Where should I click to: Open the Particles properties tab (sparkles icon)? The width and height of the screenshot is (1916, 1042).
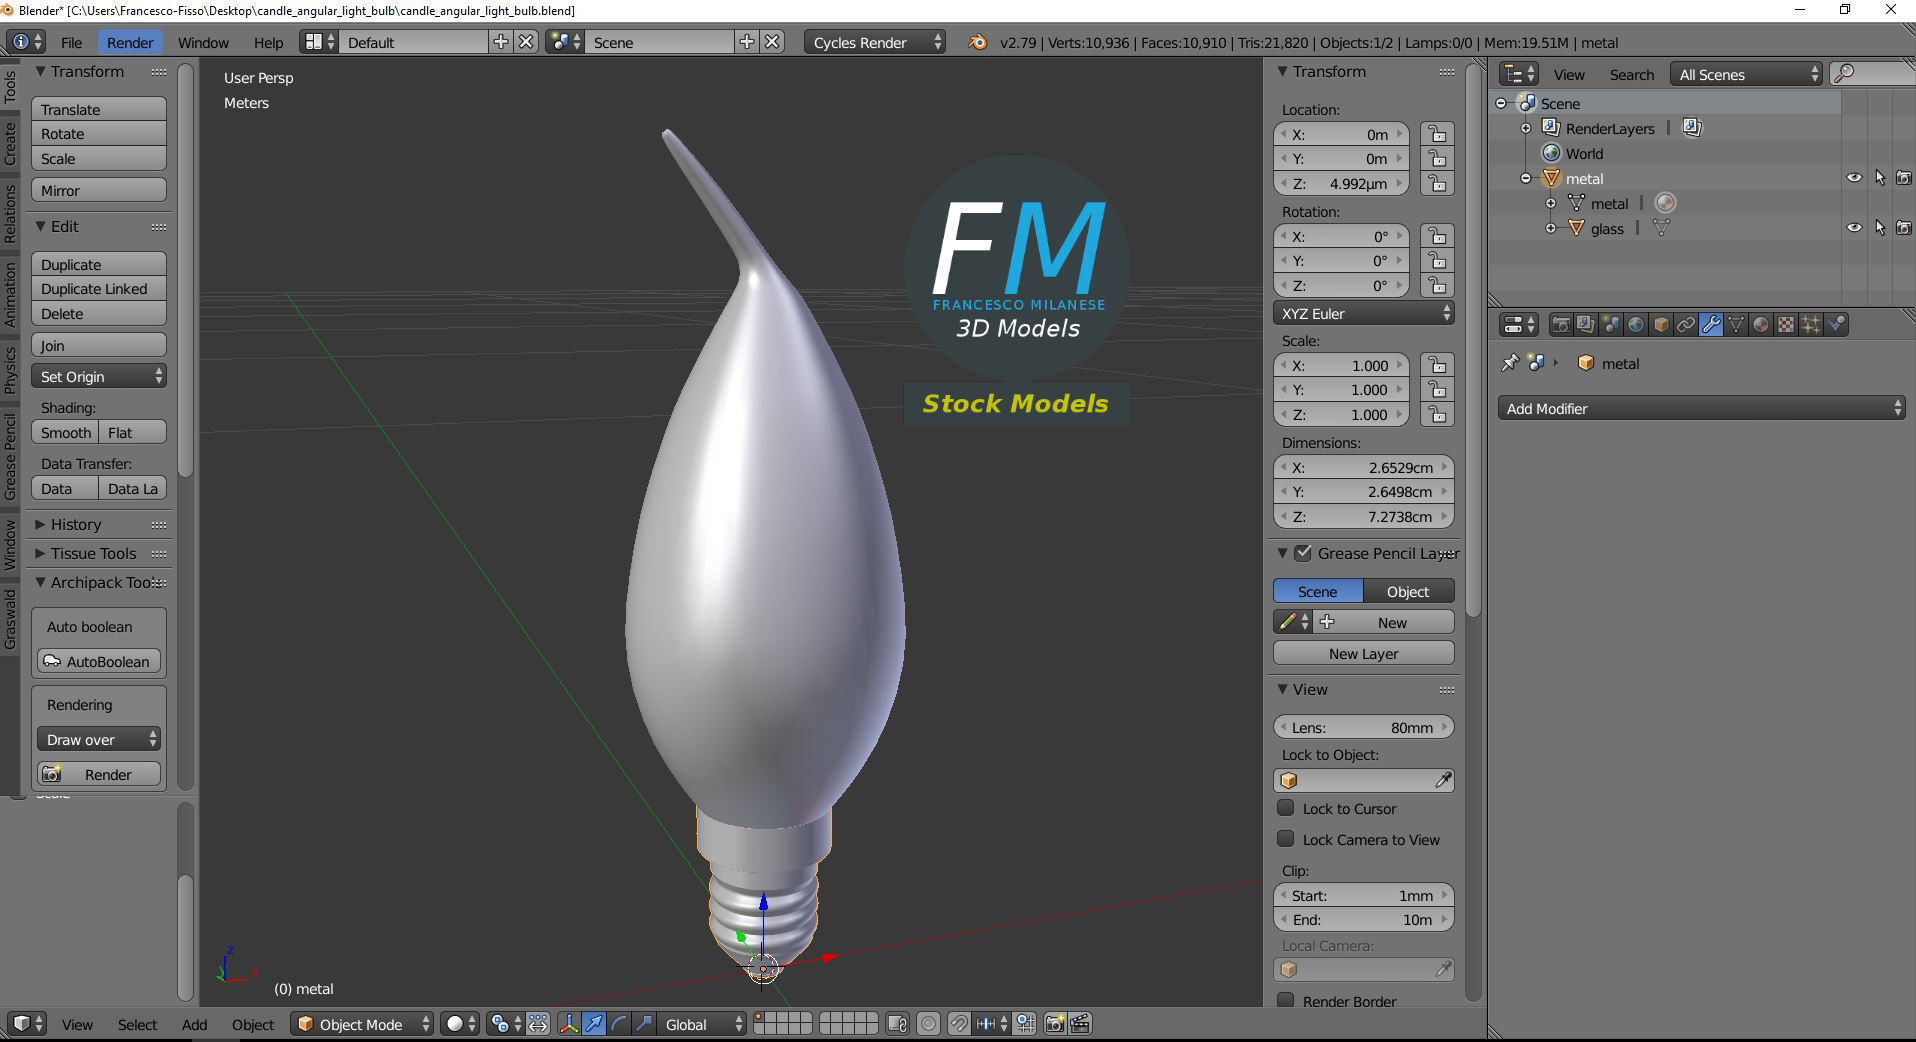click(x=1811, y=325)
